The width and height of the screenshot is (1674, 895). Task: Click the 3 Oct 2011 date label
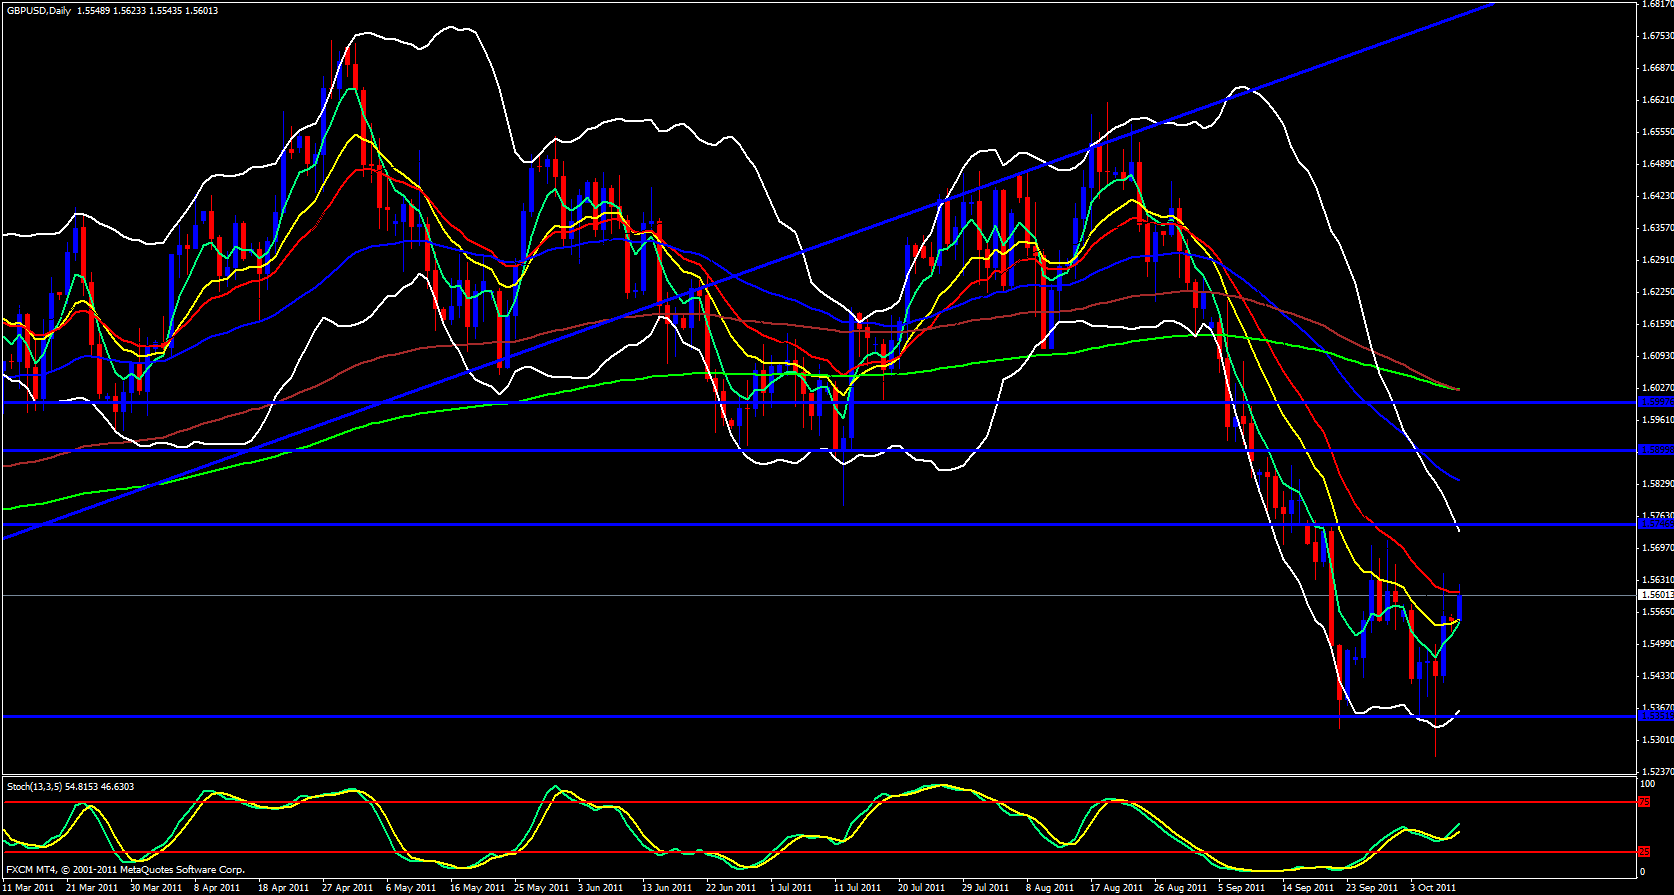click(1433, 888)
